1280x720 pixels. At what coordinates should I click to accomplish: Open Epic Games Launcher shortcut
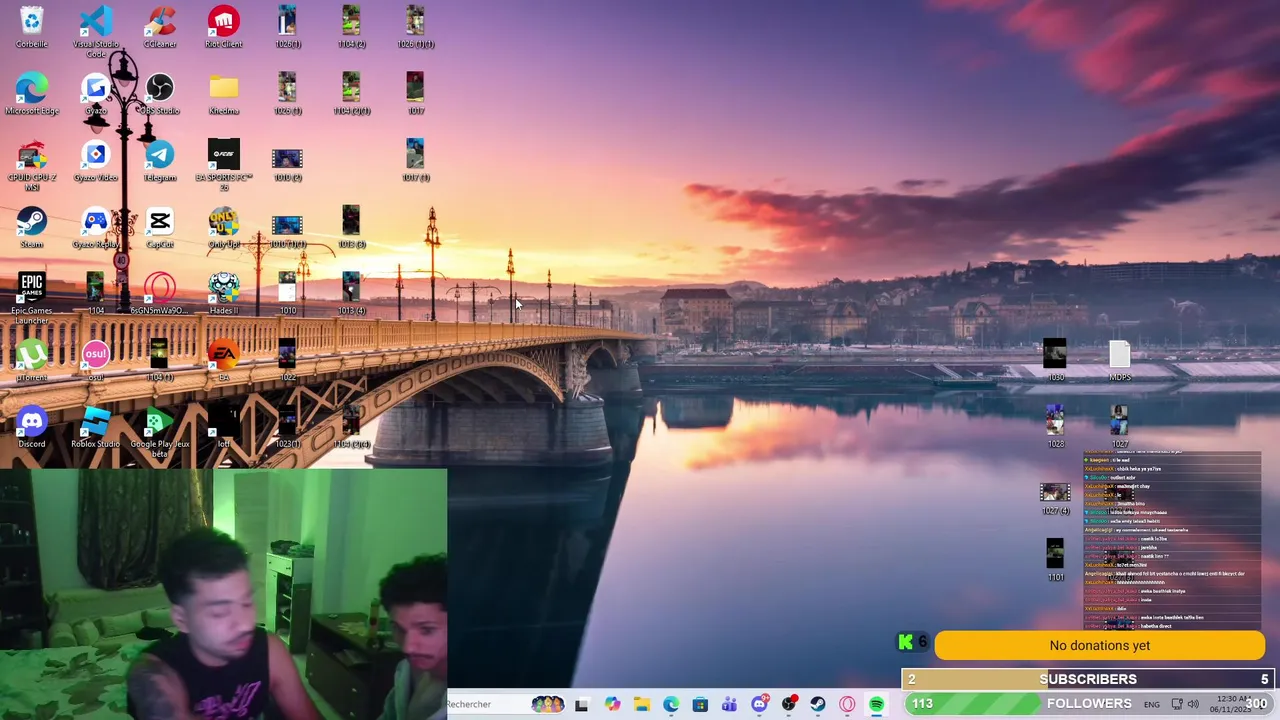[32, 298]
